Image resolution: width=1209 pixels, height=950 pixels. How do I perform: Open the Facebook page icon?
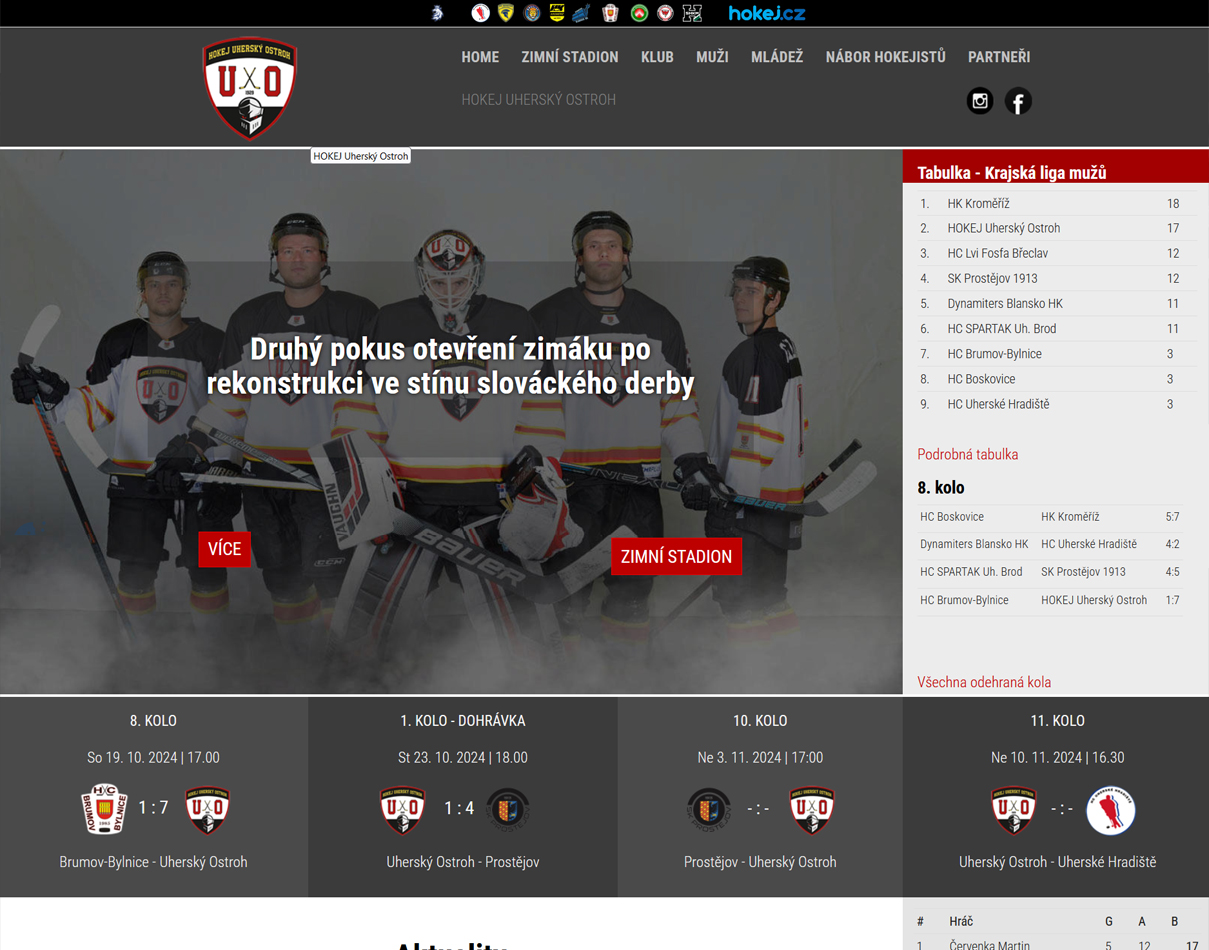tap(1018, 101)
